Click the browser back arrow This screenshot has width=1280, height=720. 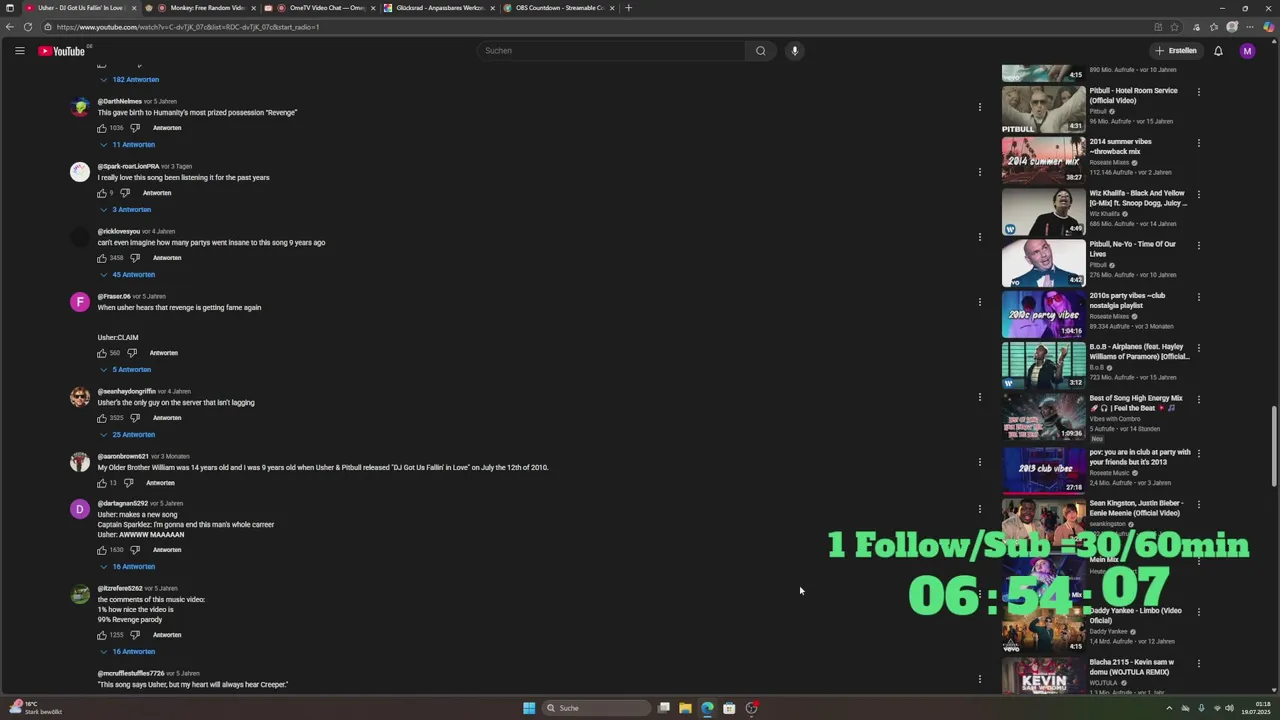tap(10, 27)
